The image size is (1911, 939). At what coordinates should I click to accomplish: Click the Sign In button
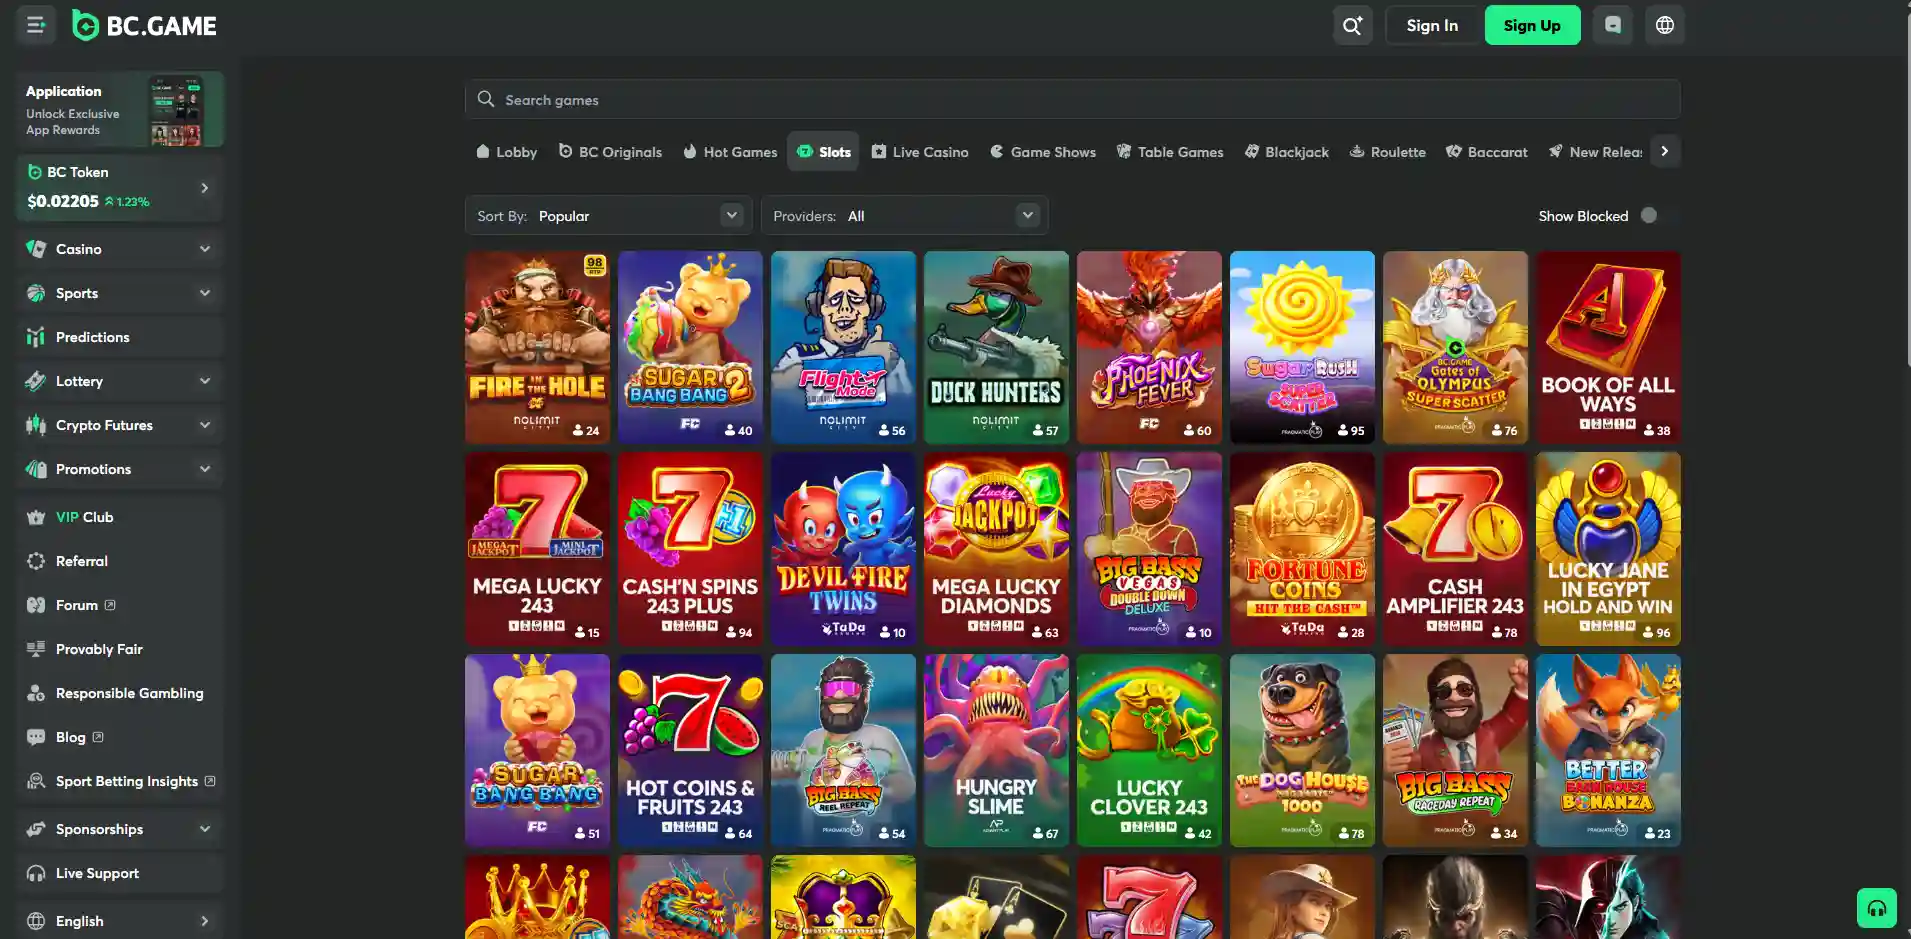1432,25
